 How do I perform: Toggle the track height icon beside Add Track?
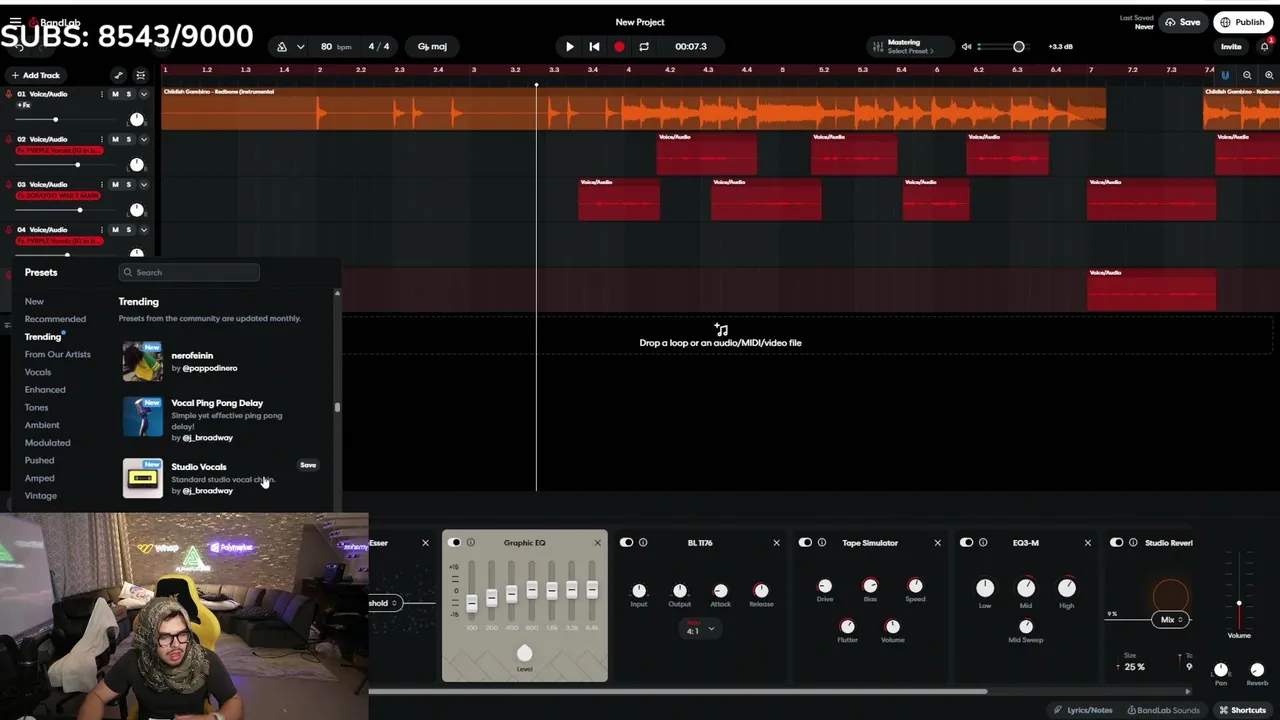[x=140, y=75]
